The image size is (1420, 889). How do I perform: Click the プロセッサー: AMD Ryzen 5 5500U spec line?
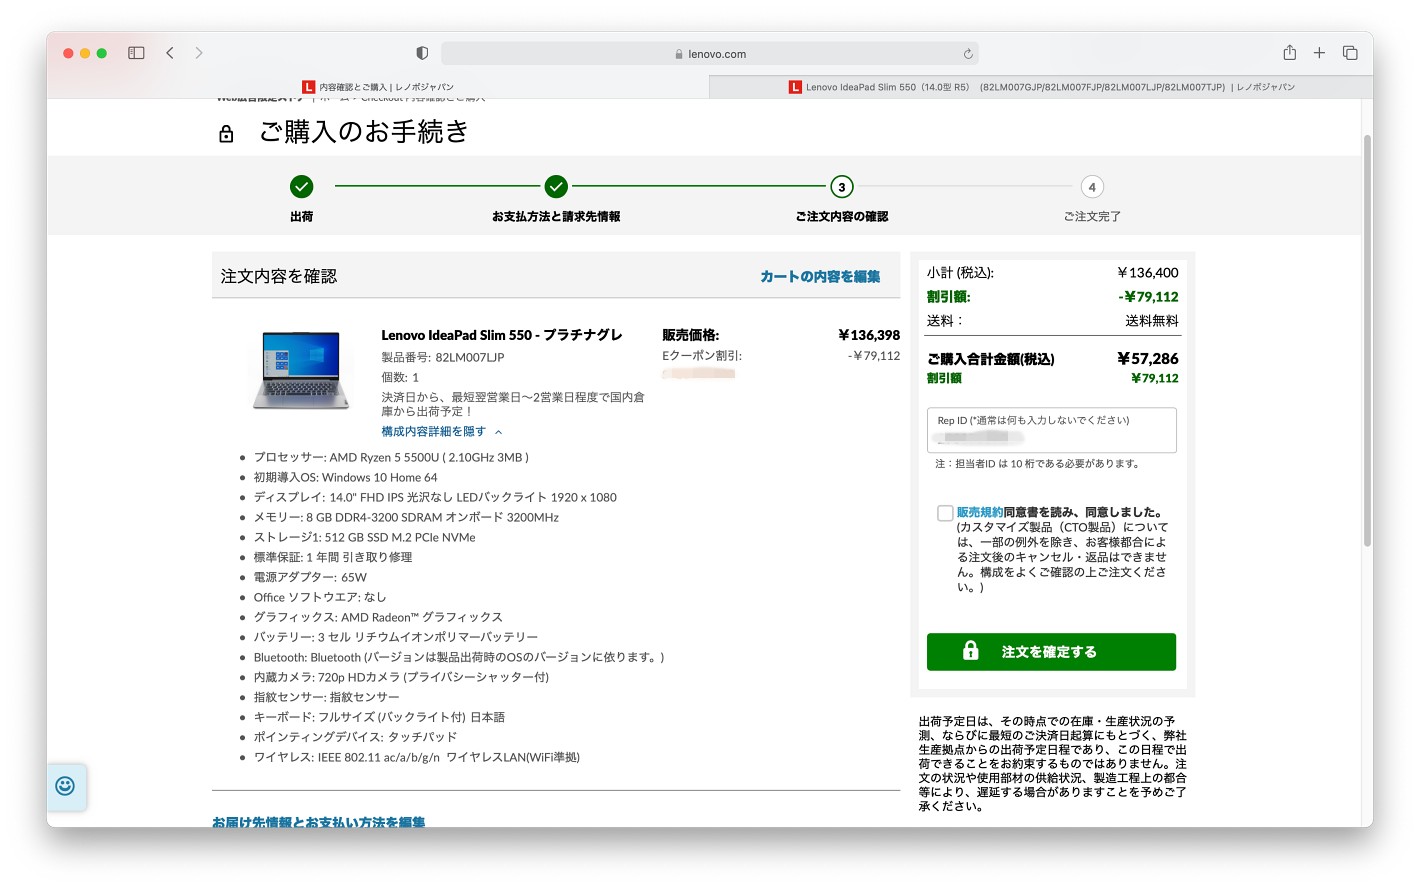tap(391, 457)
